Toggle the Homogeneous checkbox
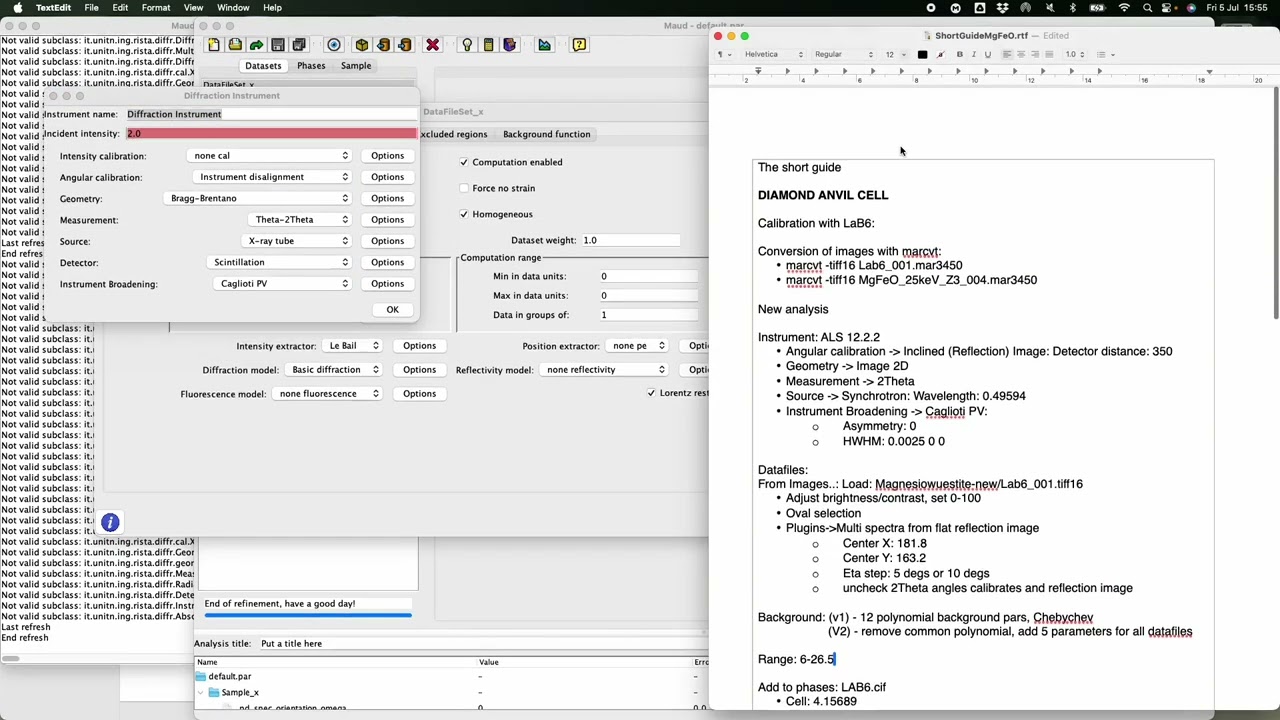The image size is (1280, 720). 464,214
